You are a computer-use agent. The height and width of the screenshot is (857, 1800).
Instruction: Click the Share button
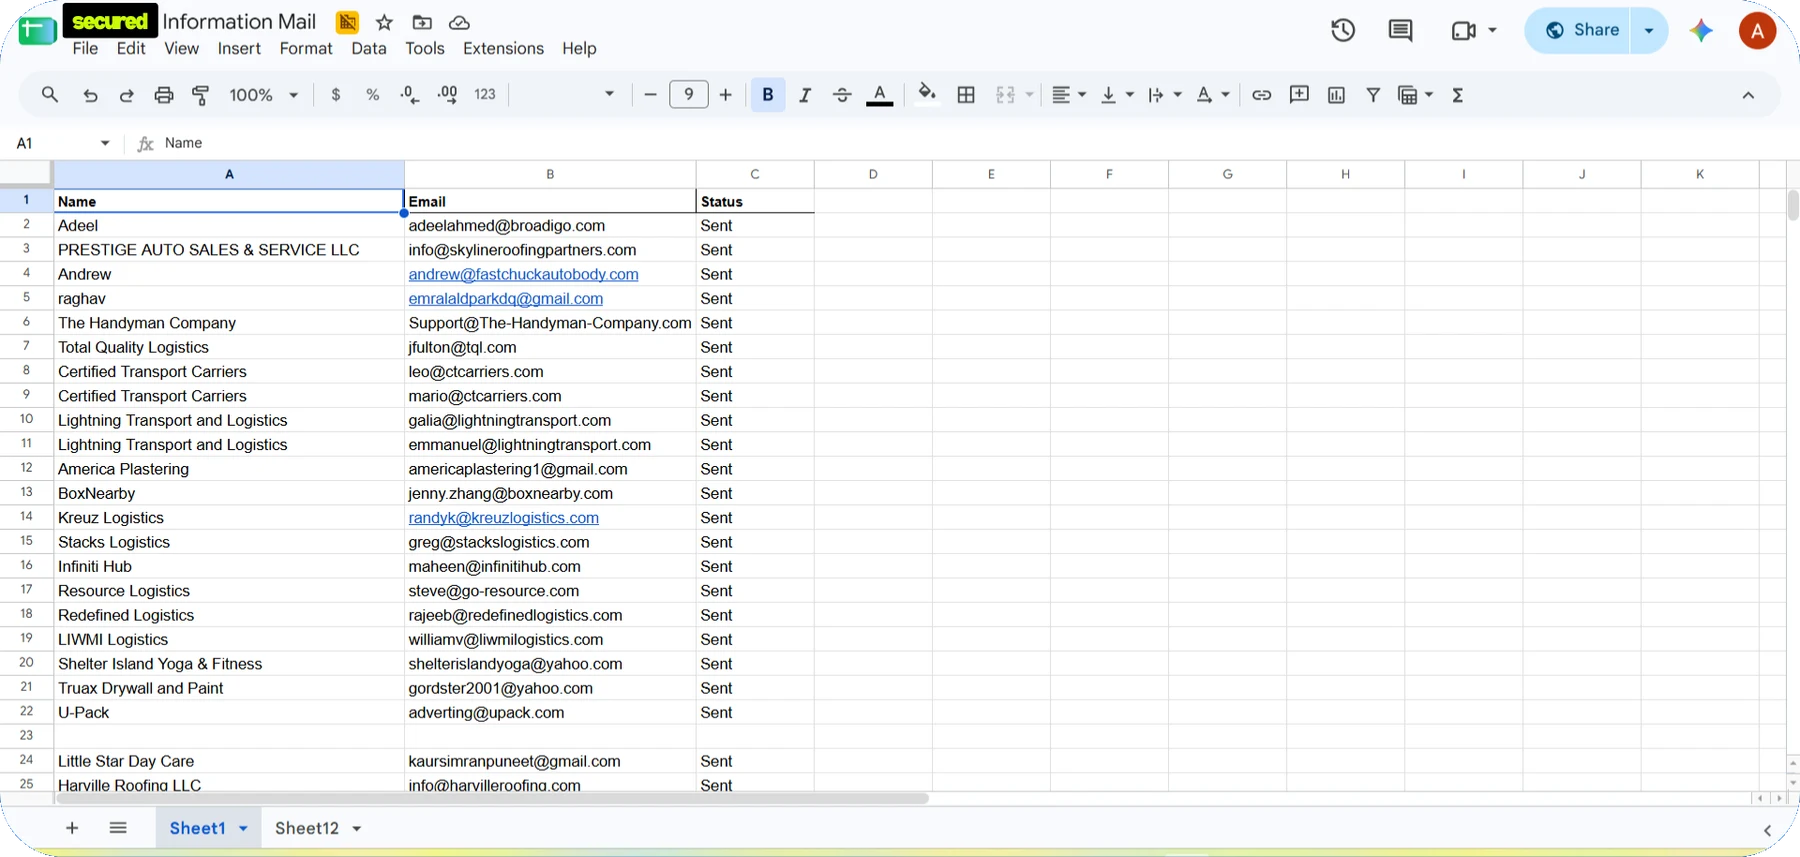(1581, 30)
